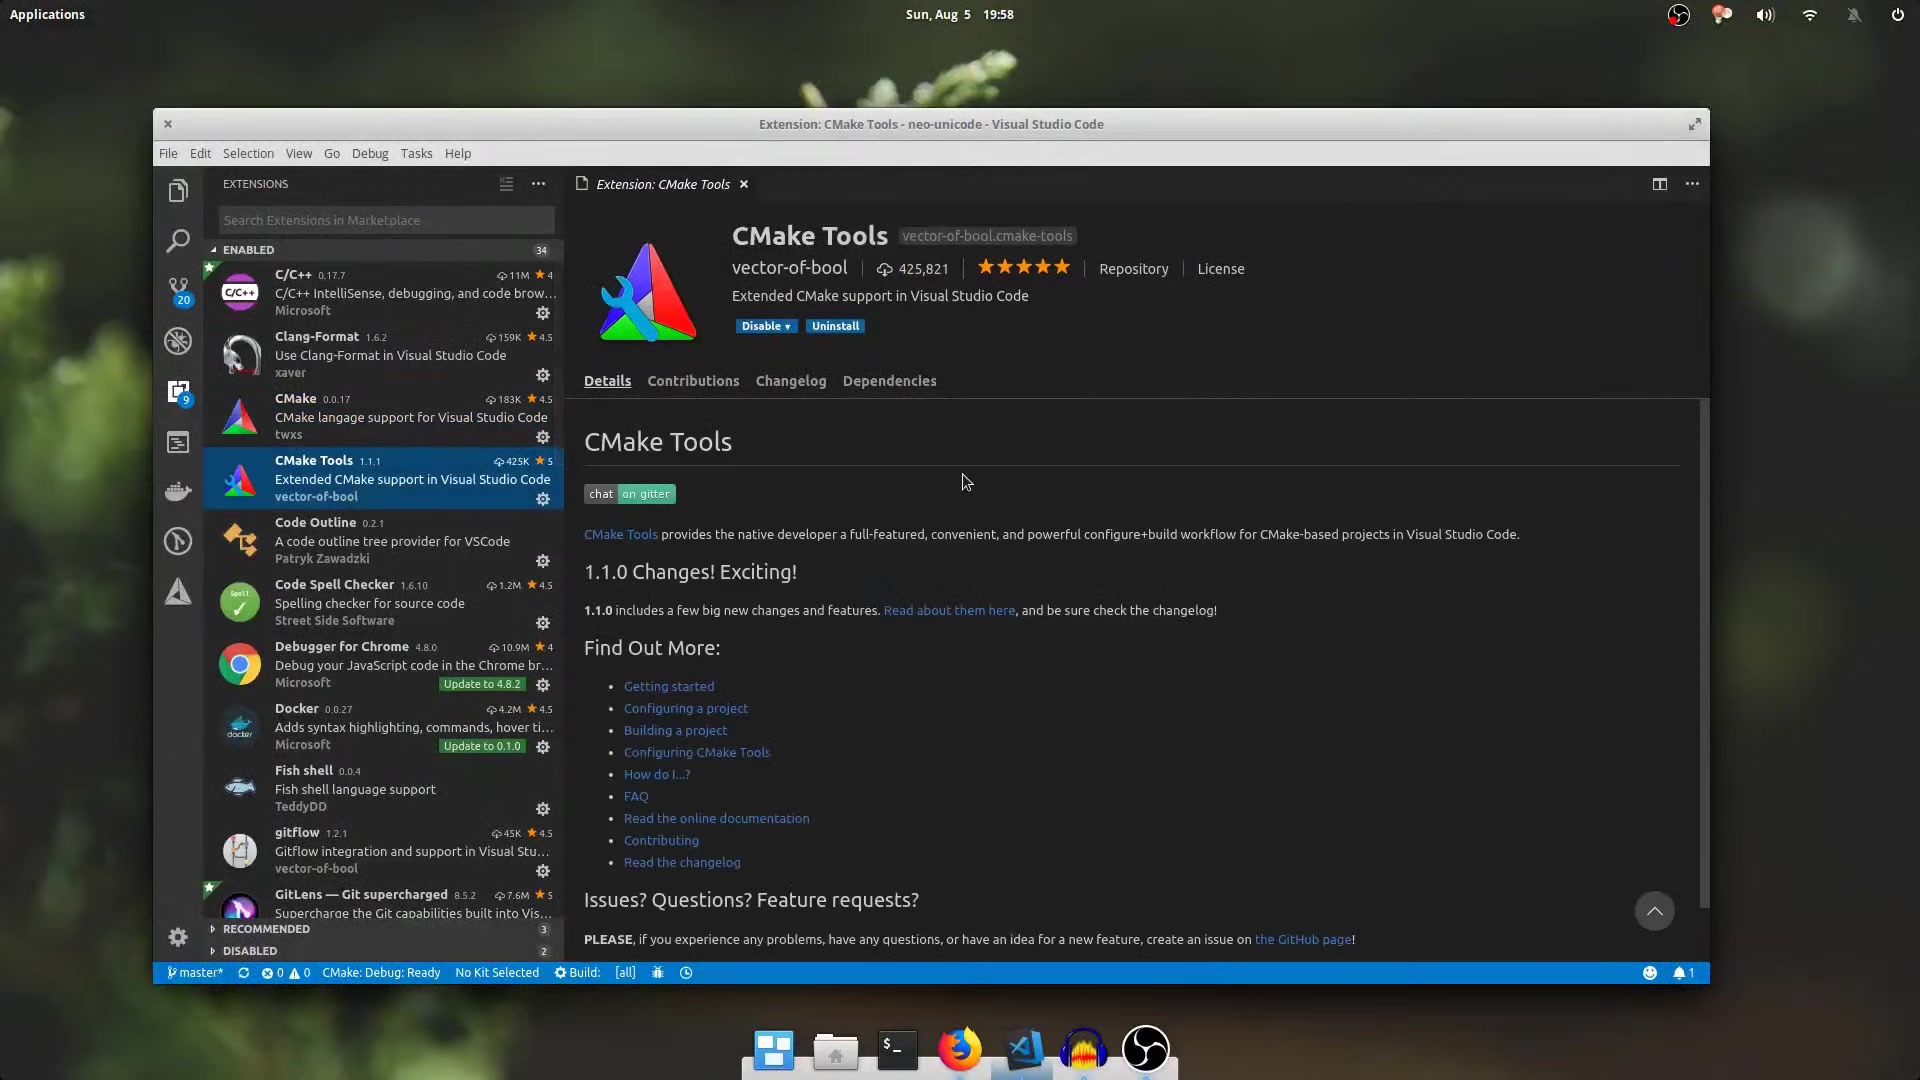Open the Explorer view in activity bar
The height and width of the screenshot is (1080, 1920).
pyautogui.click(x=178, y=191)
